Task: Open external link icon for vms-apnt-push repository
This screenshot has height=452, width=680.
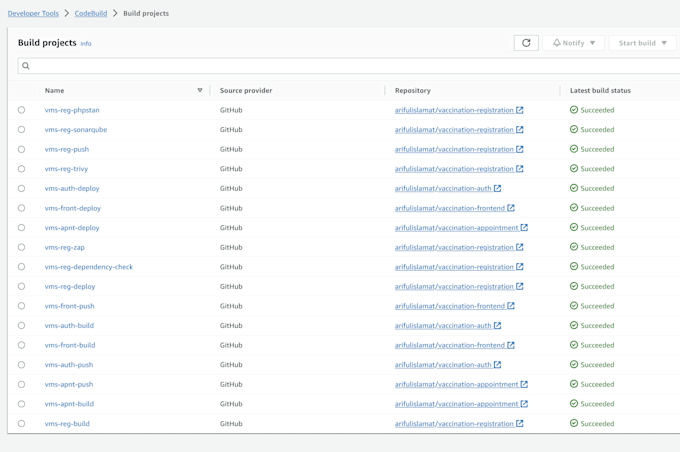Action: point(524,384)
